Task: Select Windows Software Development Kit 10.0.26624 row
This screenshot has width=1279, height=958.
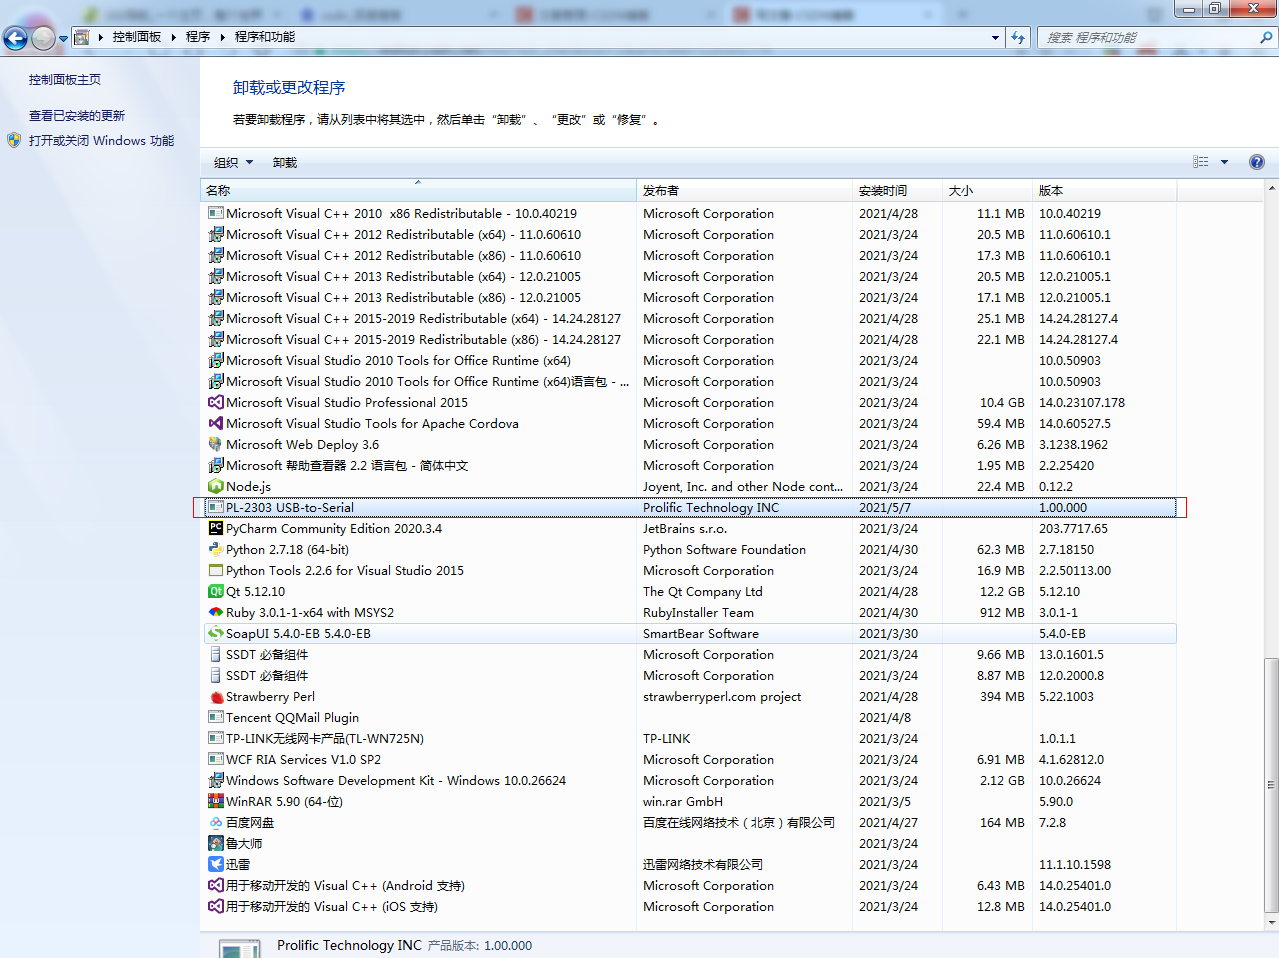Action: click(x=690, y=780)
